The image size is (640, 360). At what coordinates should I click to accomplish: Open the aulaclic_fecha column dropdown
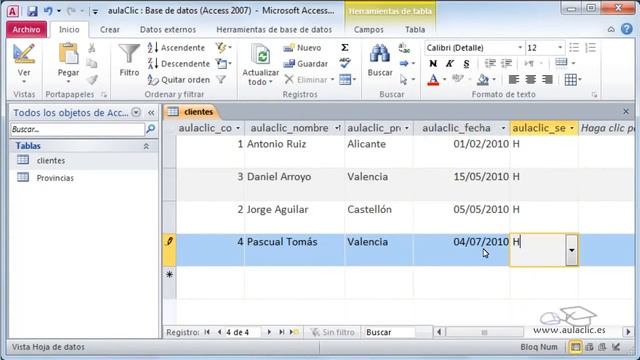503,128
